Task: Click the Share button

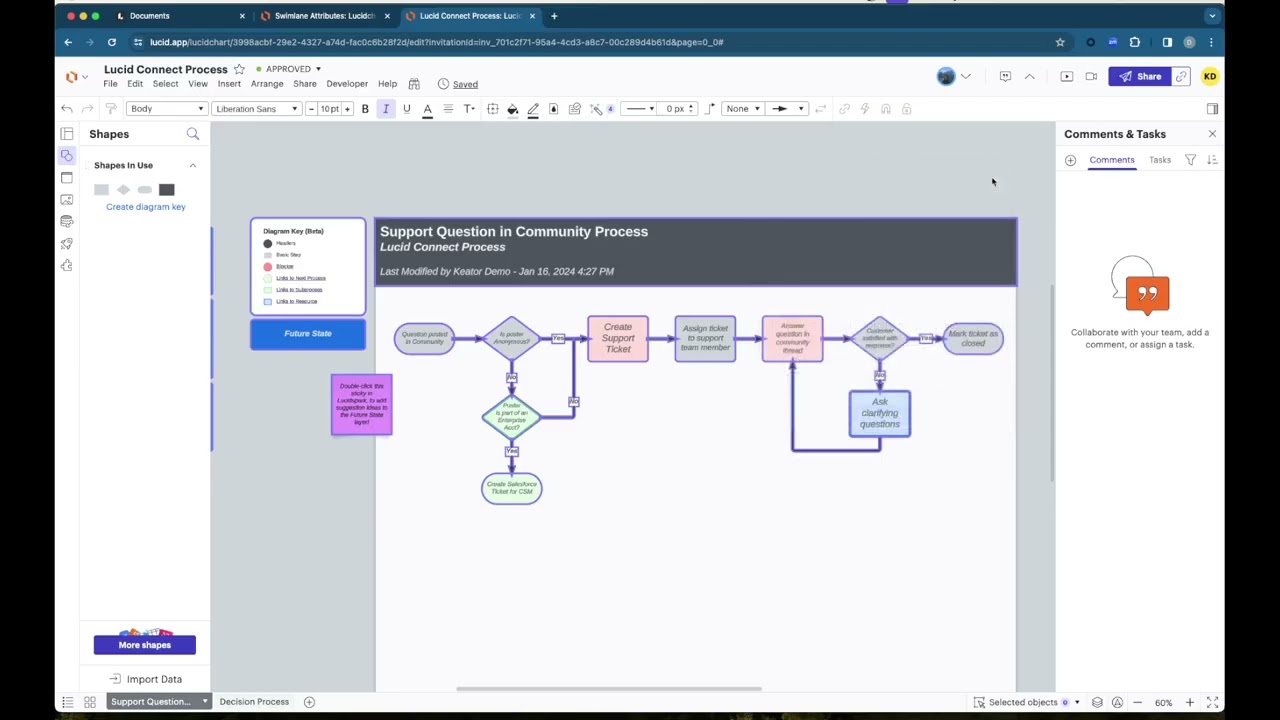Action: tap(1140, 77)
